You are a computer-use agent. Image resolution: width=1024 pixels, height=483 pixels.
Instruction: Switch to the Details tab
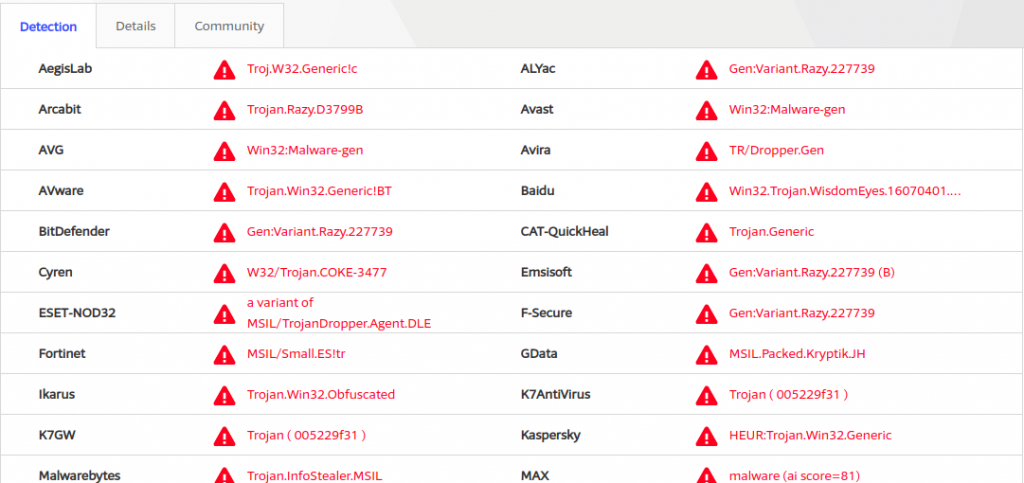[135, 26]
